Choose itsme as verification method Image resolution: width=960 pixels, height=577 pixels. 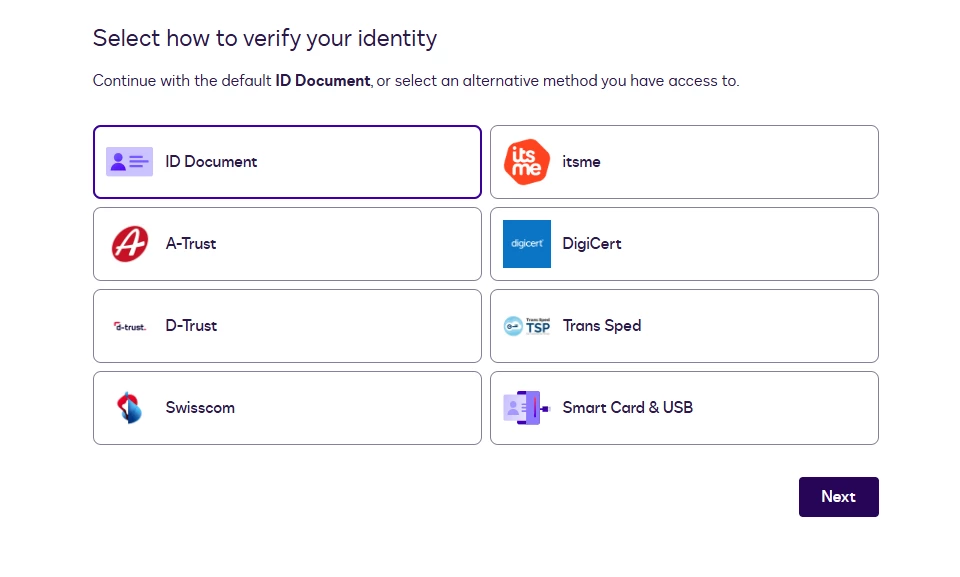point(581,162)
